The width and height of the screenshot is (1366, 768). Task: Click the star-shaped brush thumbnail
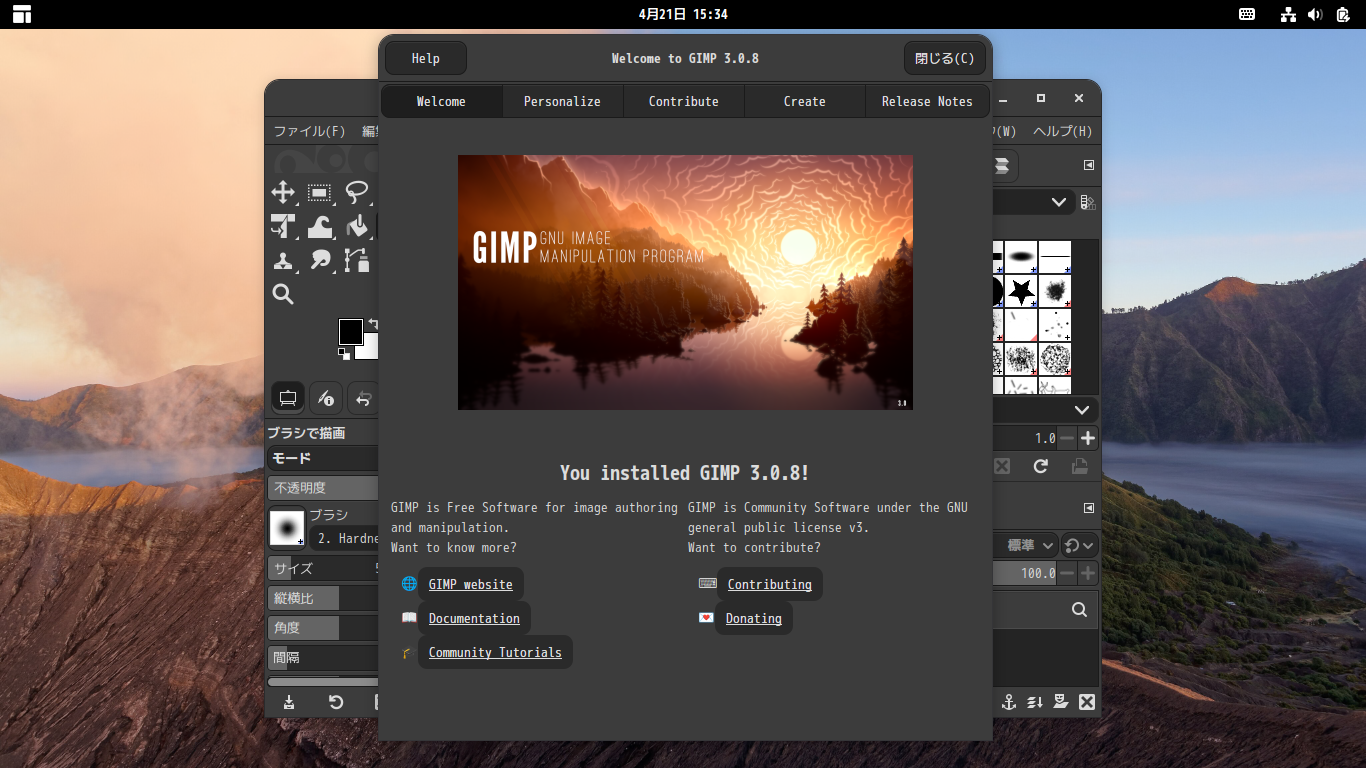tap(1021, 291)
